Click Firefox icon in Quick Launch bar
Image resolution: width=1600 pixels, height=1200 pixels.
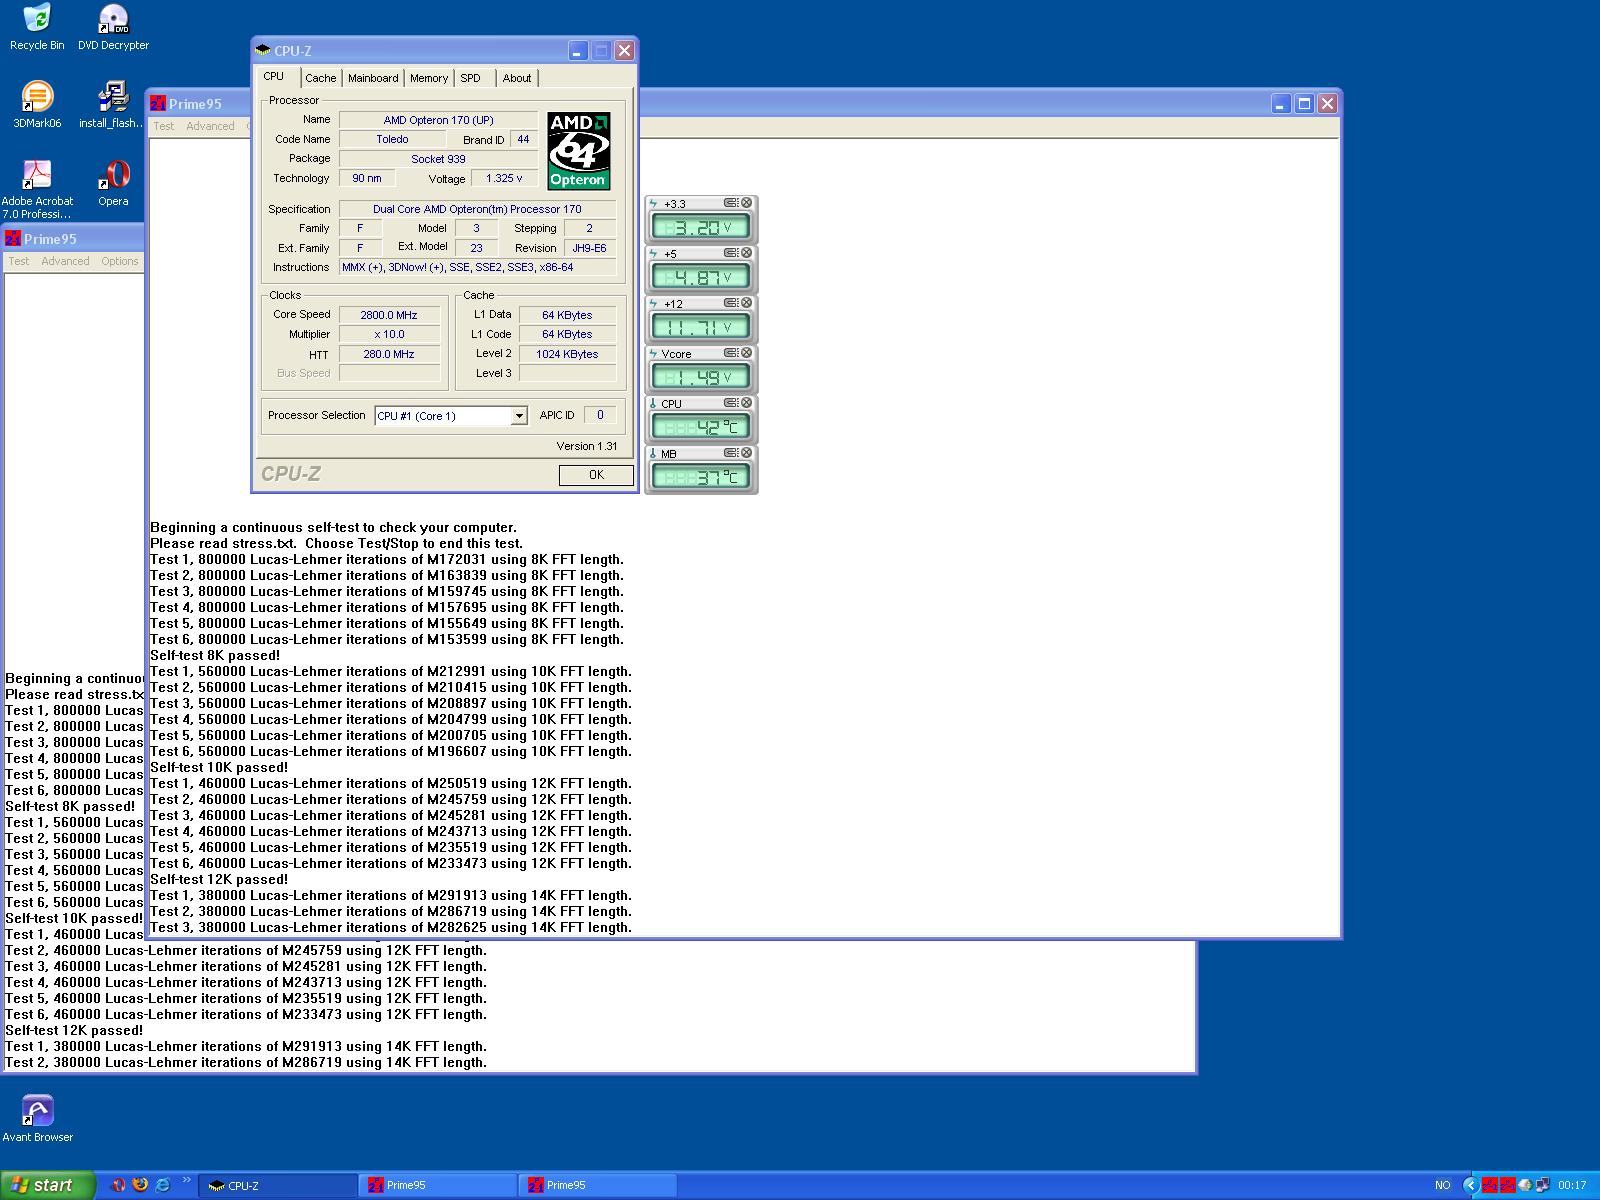coord(140,1185)
